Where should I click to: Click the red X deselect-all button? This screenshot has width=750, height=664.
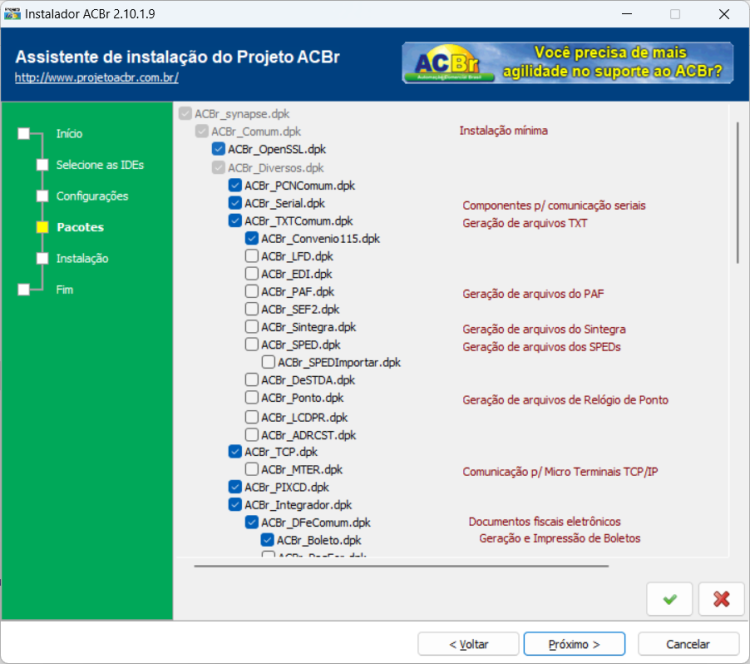[721, 598]
